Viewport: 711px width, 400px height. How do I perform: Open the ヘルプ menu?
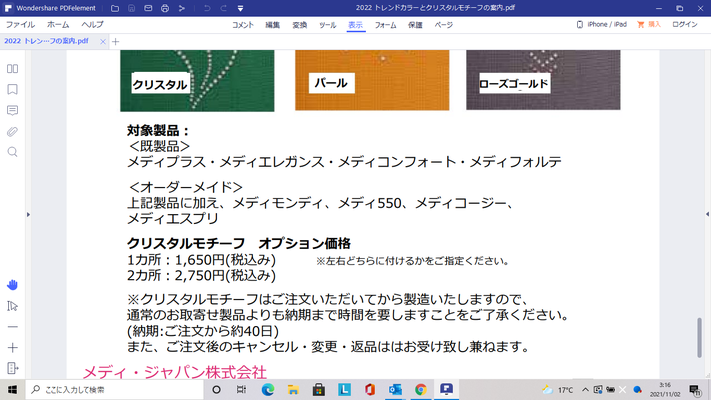(x=93, y=24)
